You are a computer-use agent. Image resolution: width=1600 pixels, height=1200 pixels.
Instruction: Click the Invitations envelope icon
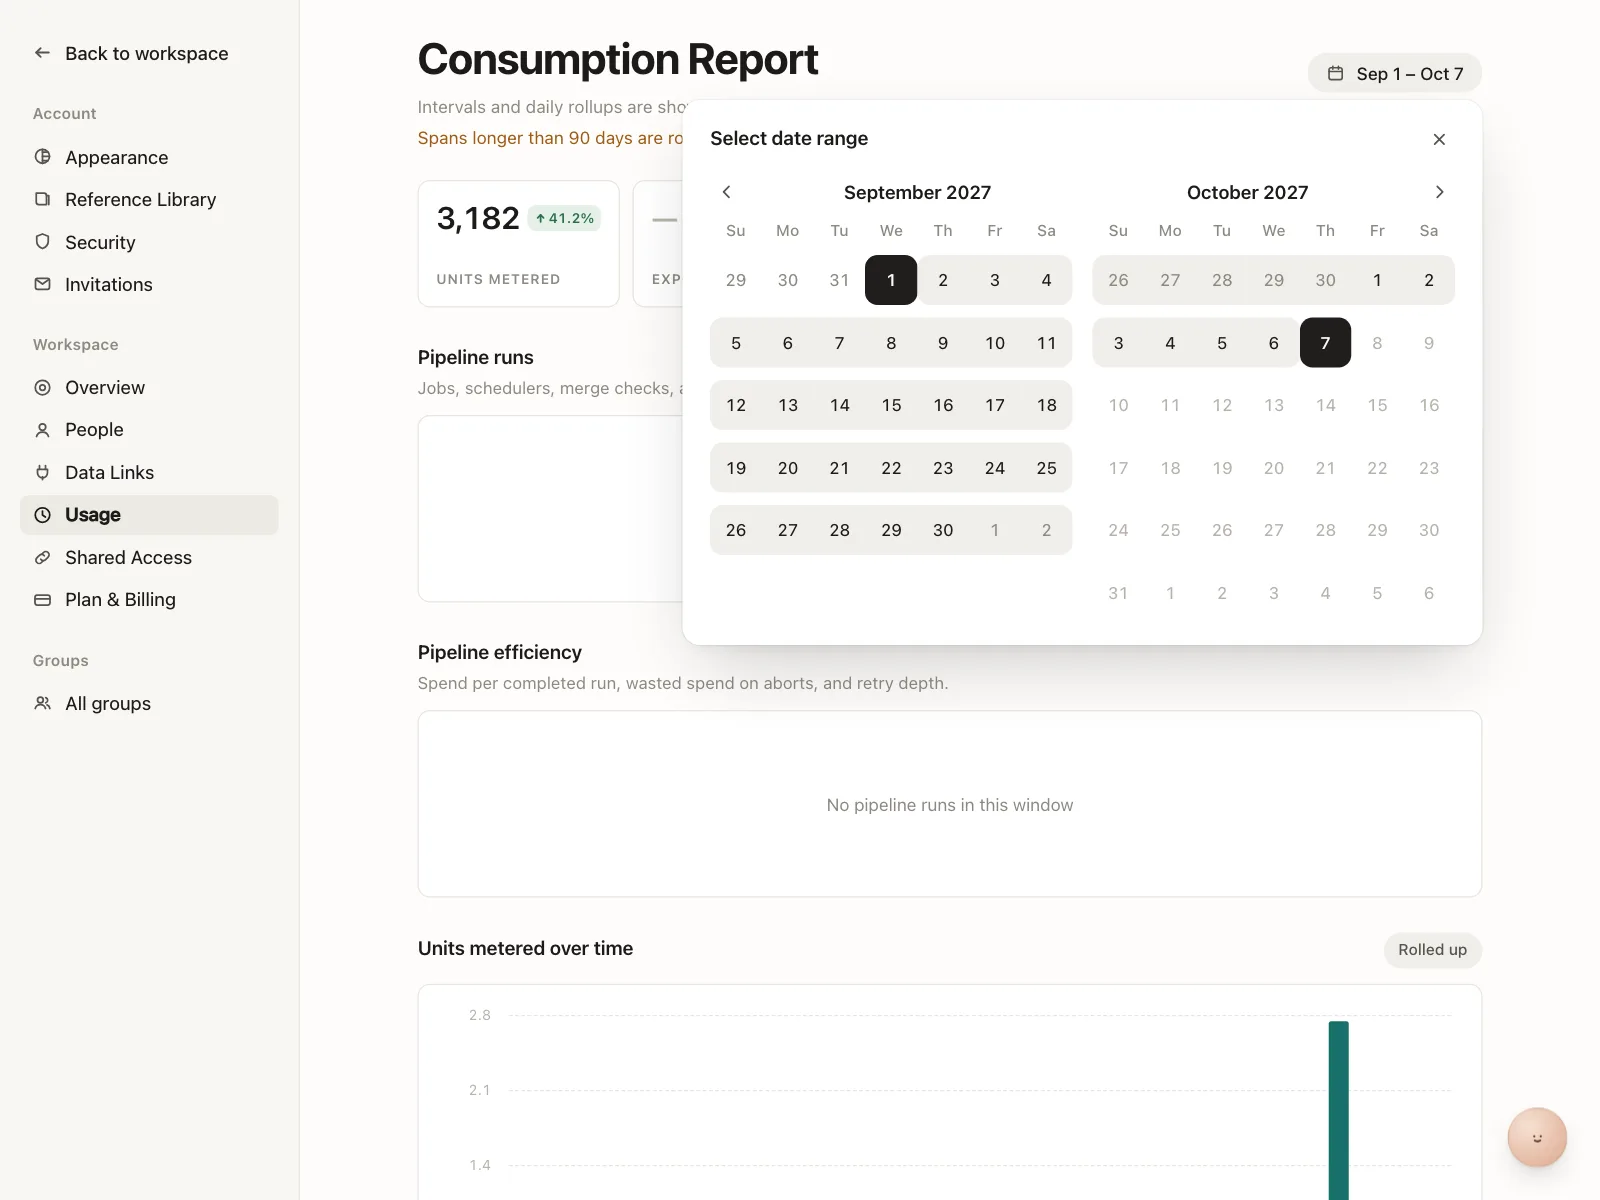[42, 284]
